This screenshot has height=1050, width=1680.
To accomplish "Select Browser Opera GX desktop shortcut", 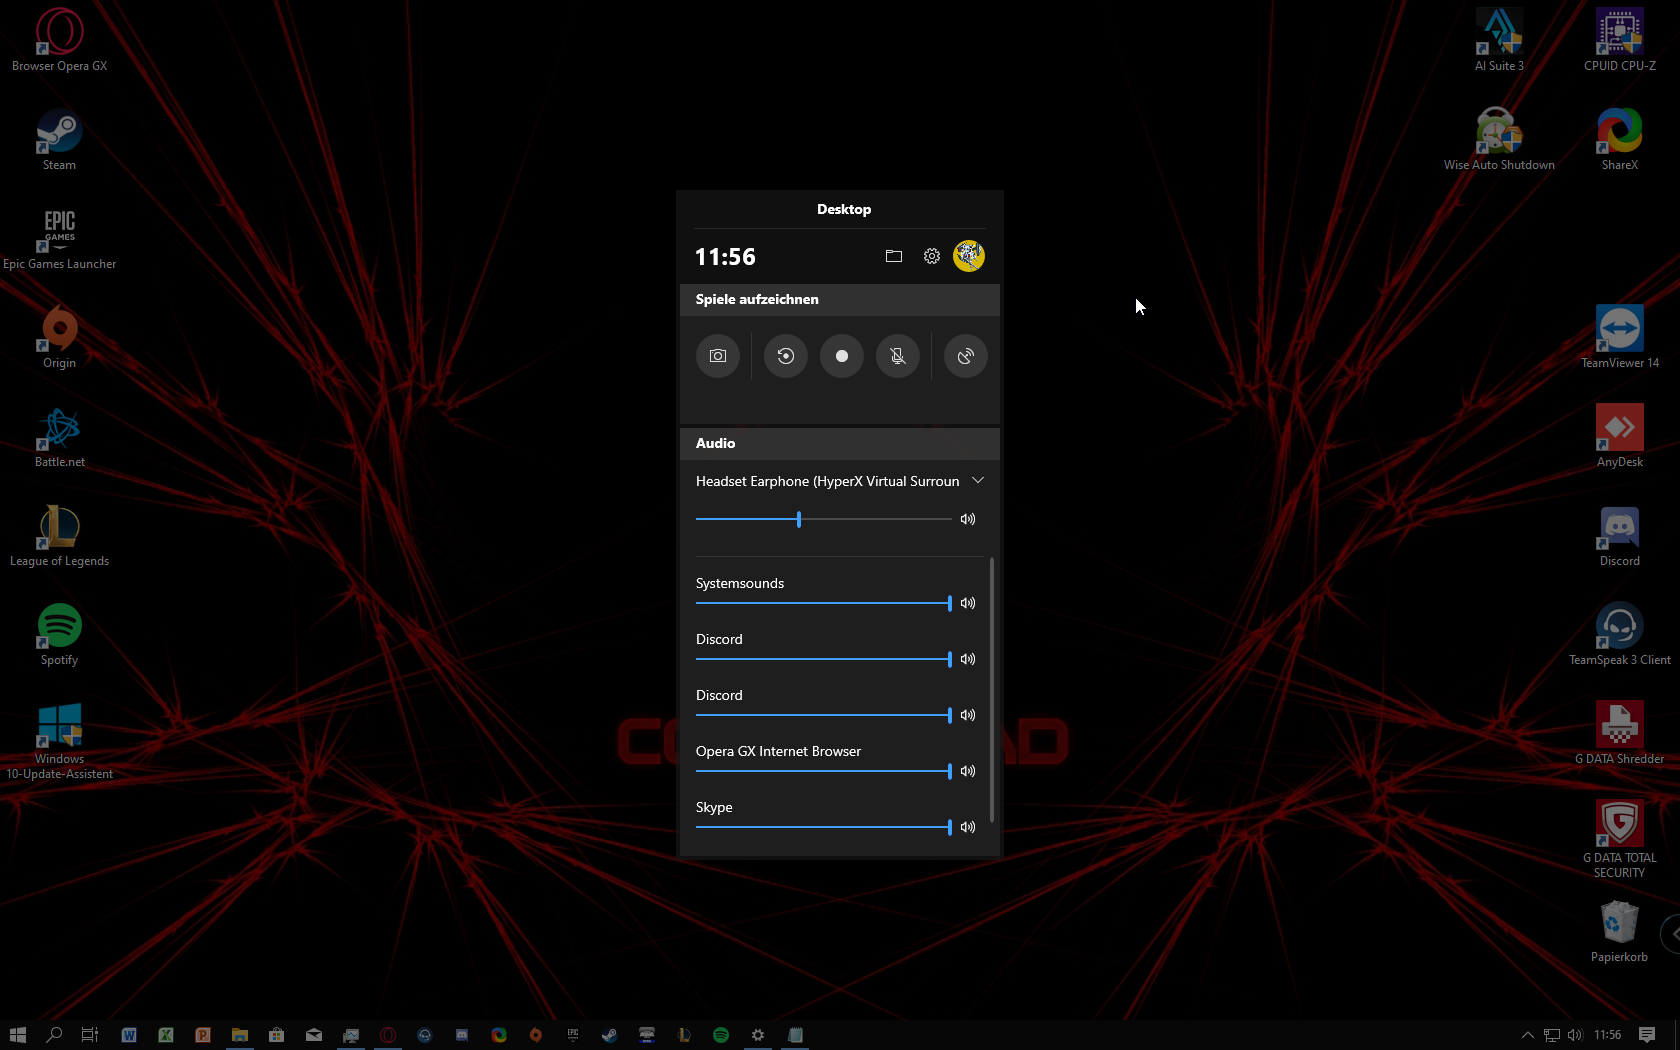I will 60,40.
